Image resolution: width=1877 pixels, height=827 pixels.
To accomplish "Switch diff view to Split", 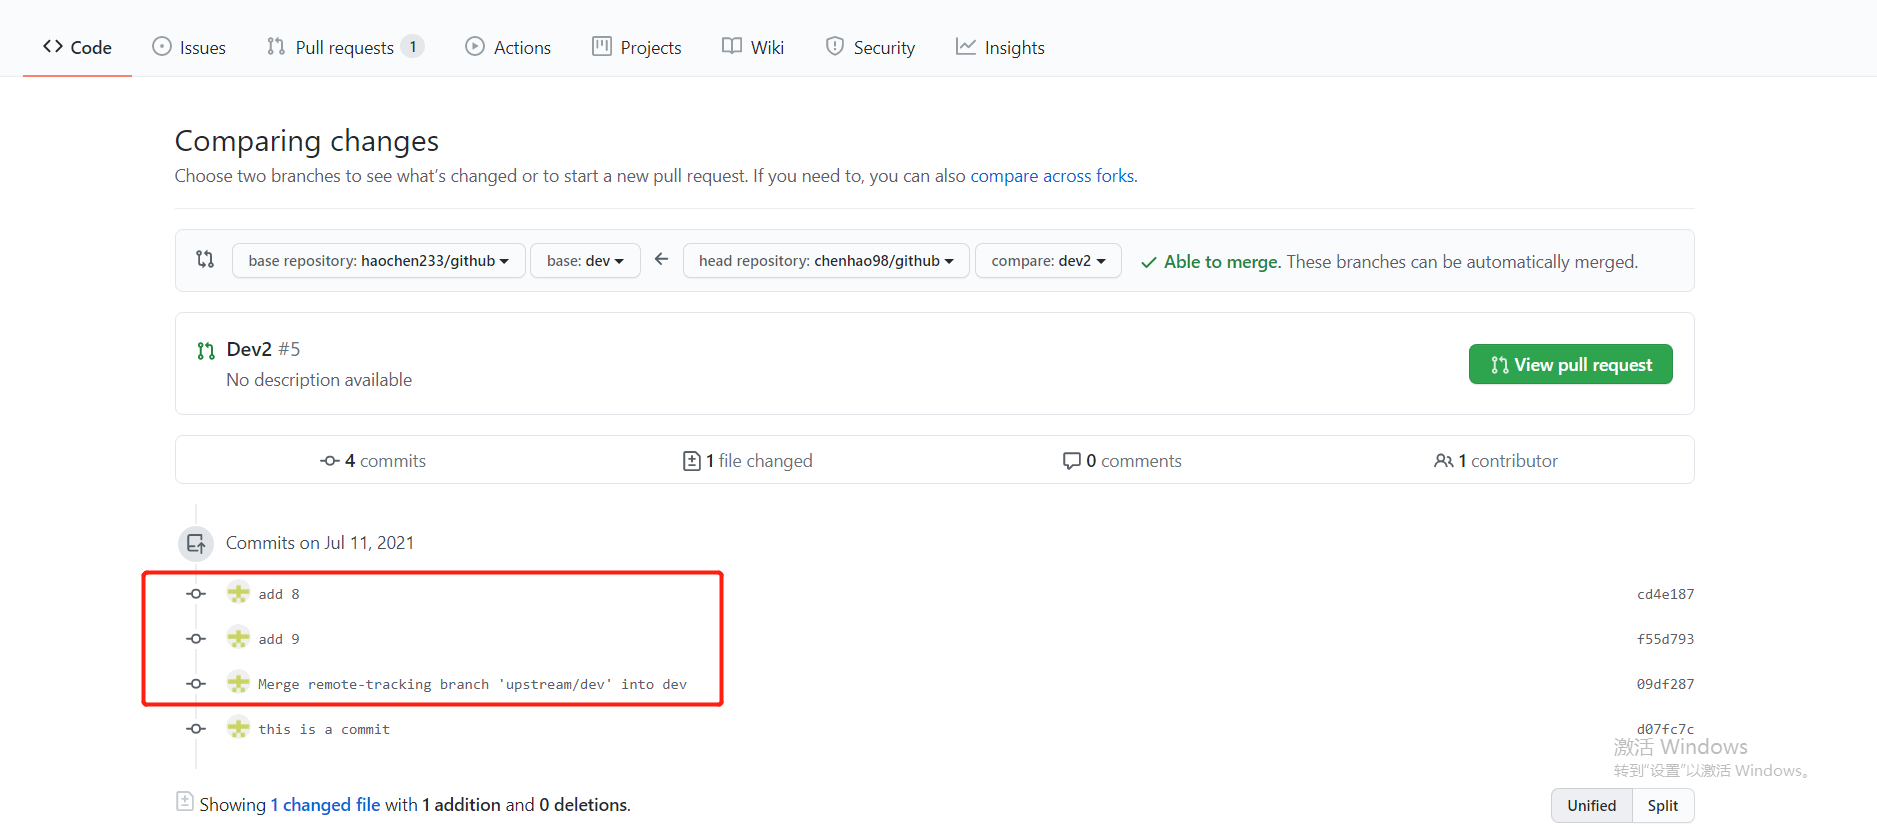I will [x=1662, y=806].
